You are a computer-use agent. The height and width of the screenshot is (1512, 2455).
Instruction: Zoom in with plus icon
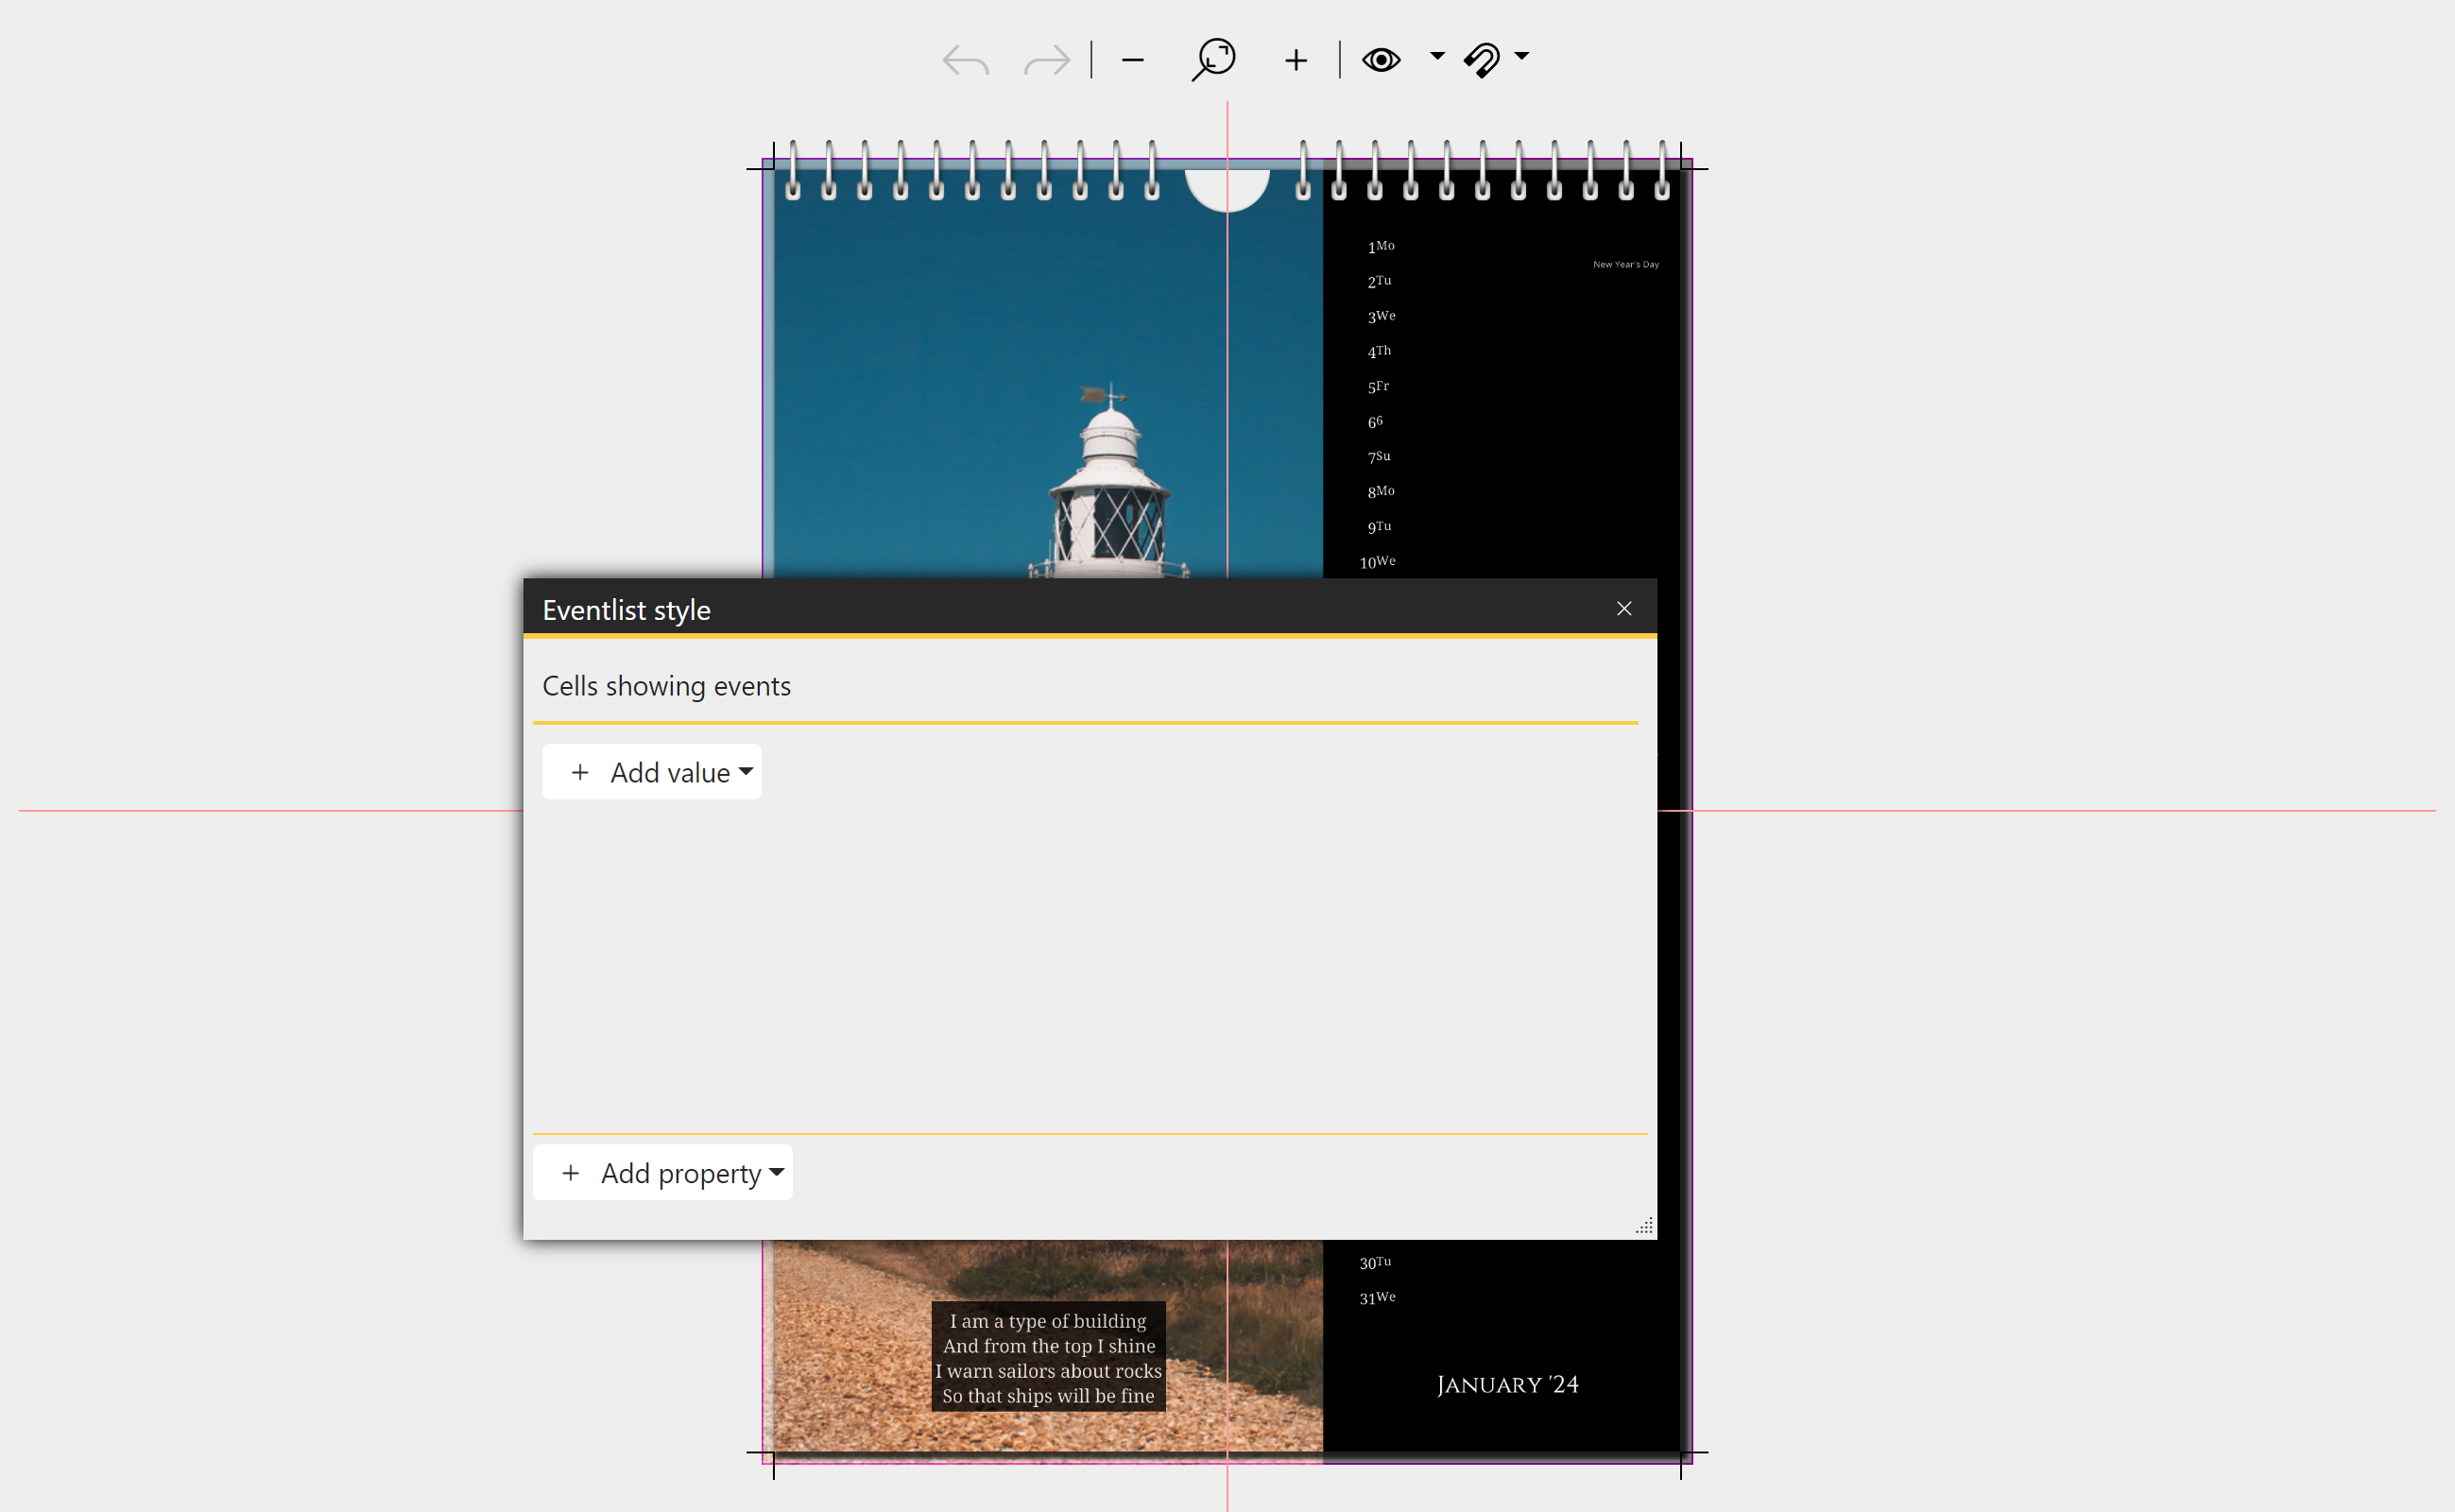tap(1296, 61)
